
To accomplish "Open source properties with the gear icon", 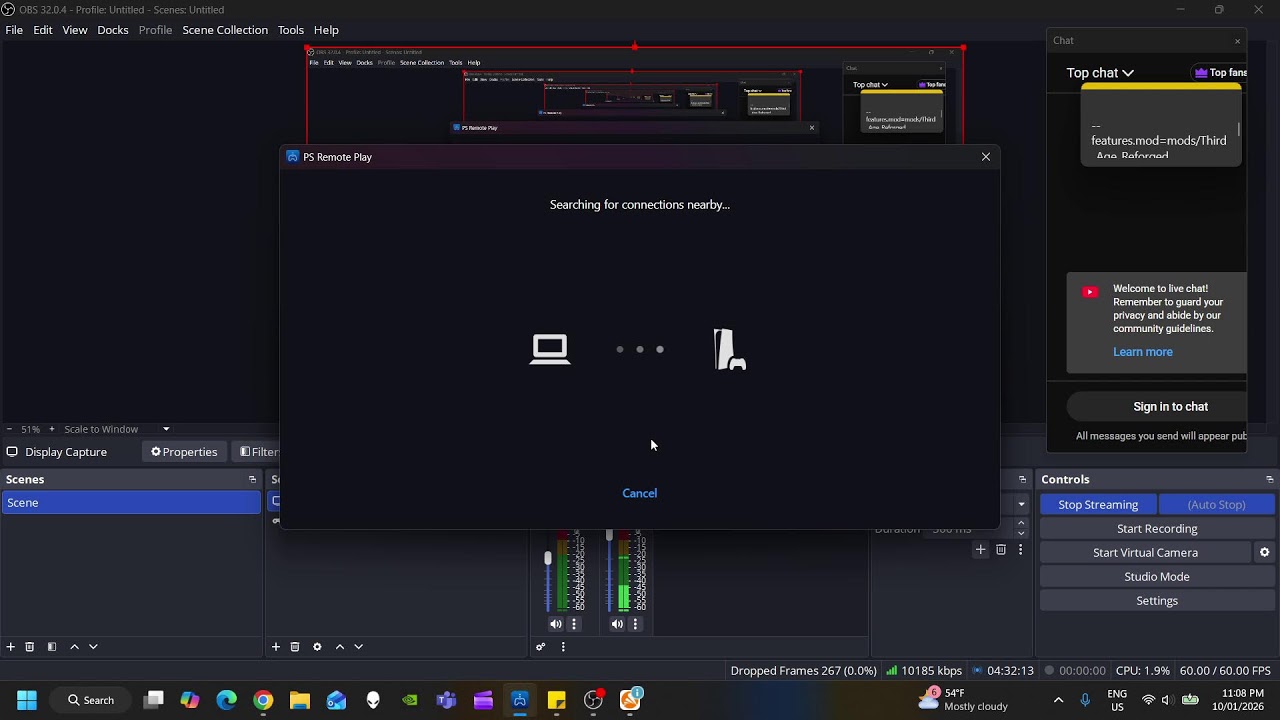I will tap(317, 647).
